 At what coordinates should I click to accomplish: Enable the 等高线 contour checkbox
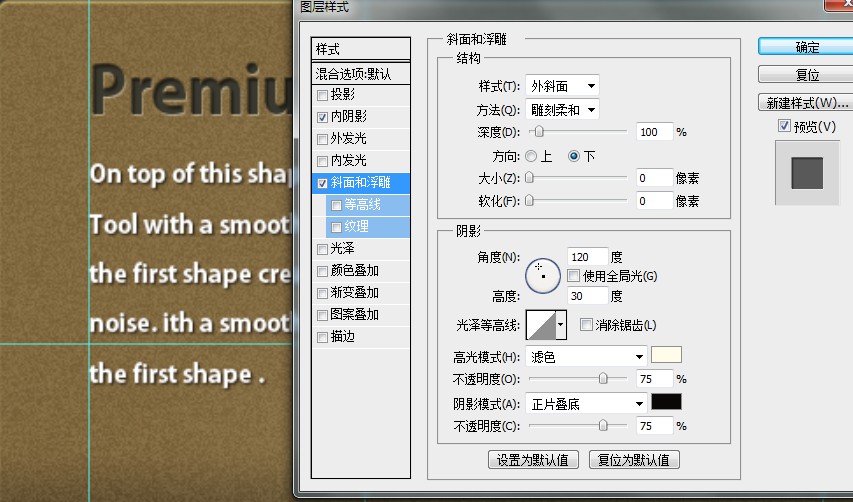pyautogui.click(x=336, y=205)
